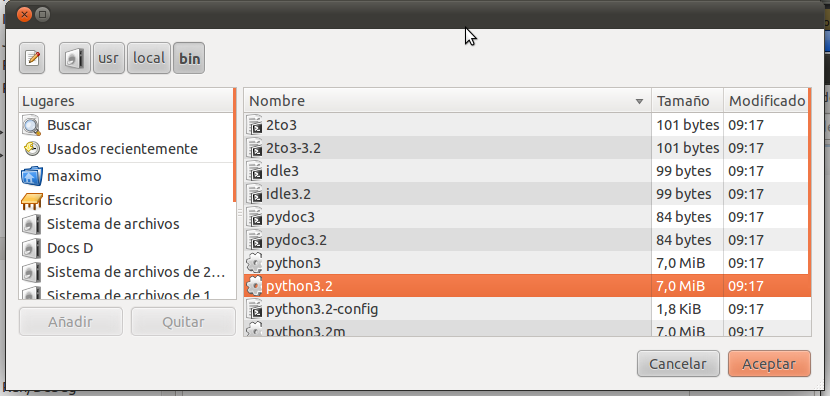Click the Aceptar button

click(x=769, y=364)
